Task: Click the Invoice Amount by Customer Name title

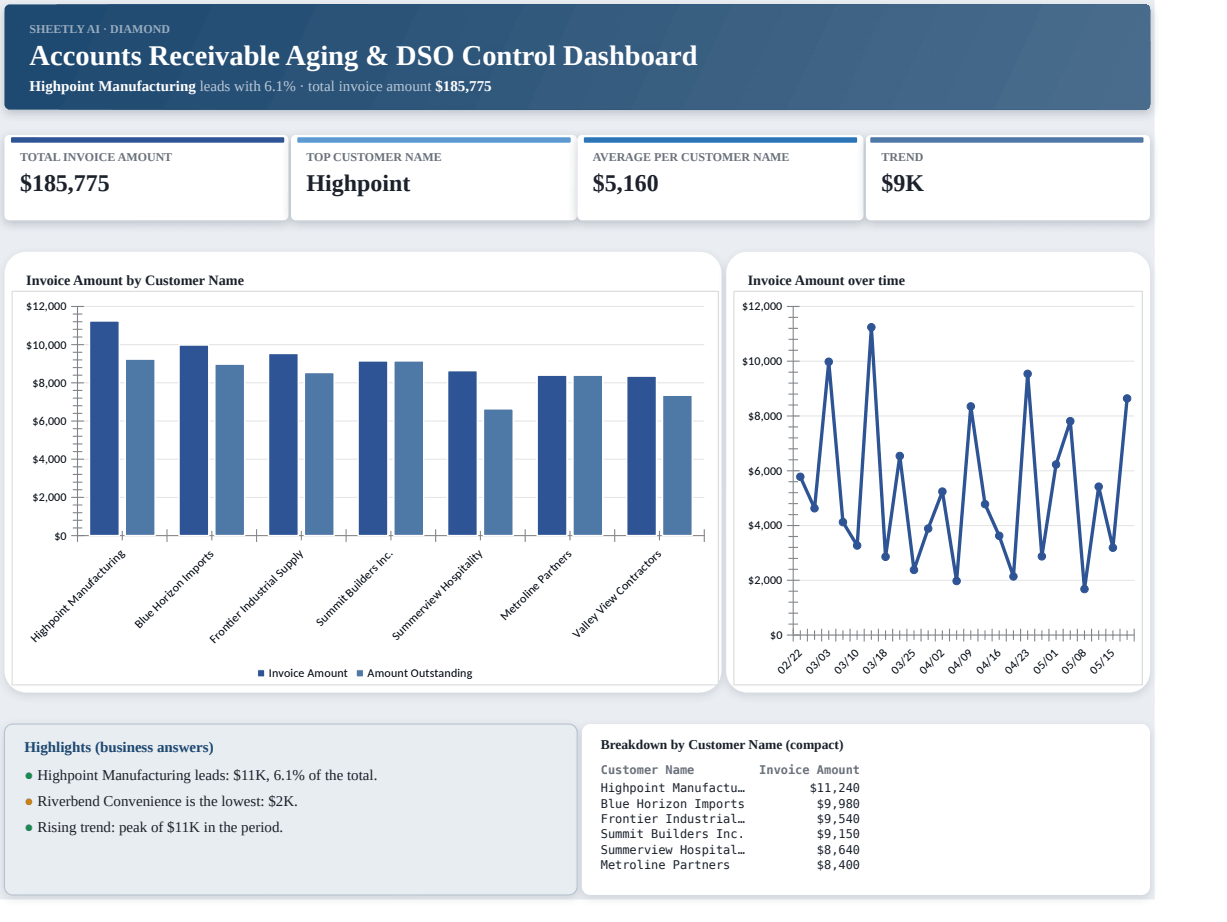Action: tap(135, 281)
